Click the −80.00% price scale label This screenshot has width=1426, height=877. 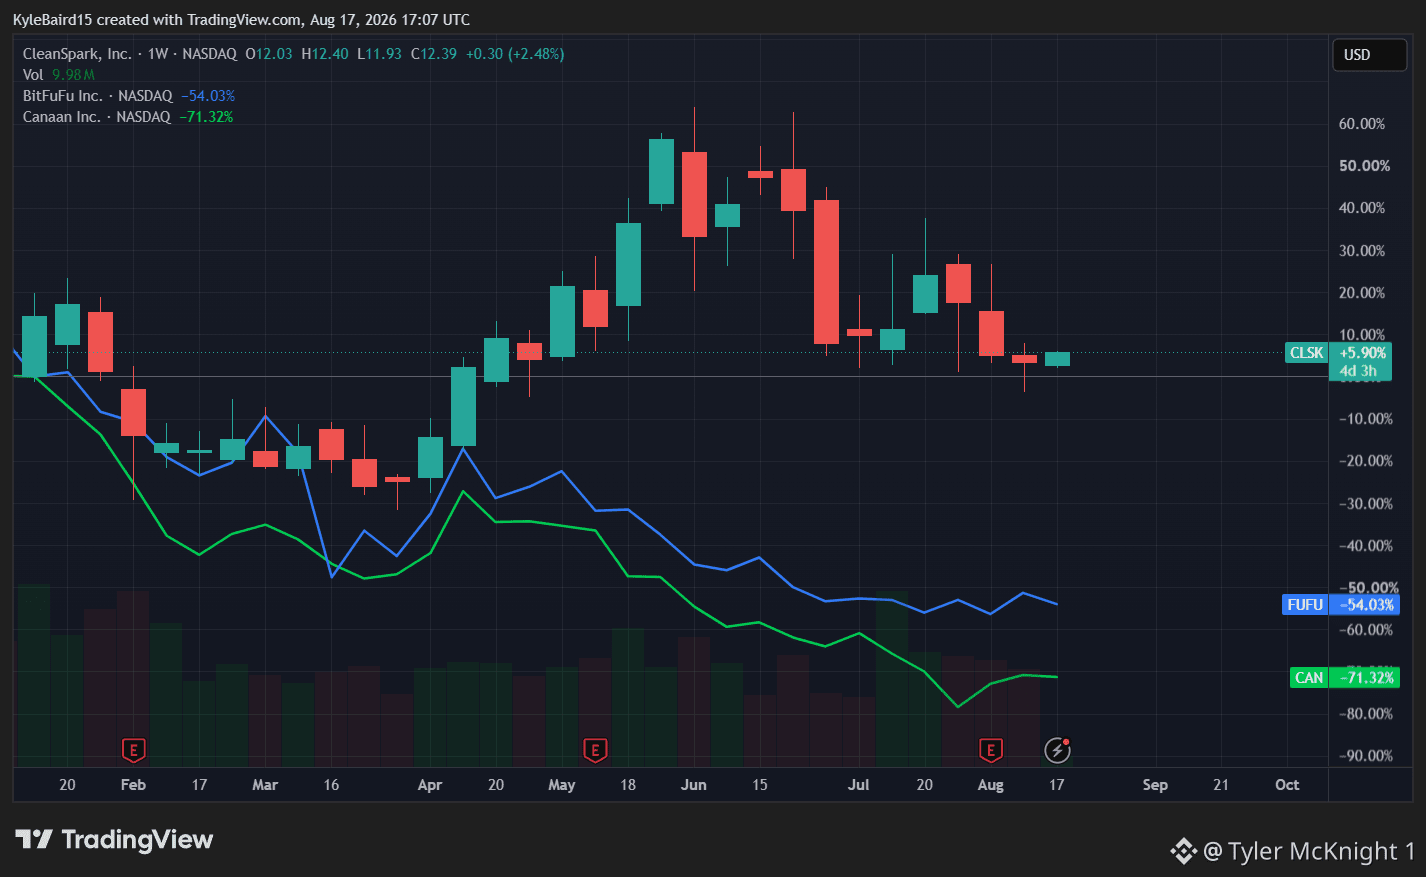point(1365,714)
